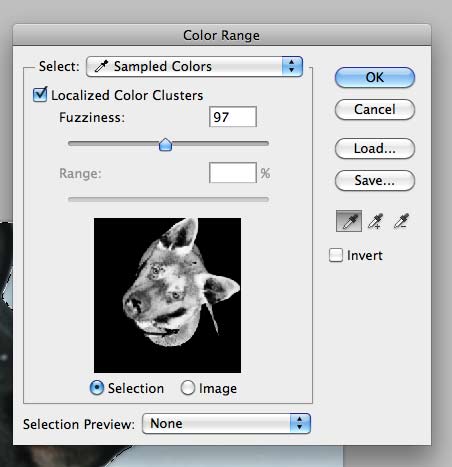The height and width of the screenshot is (467, 452).
Task: Select the Selection radio button
Action: pyautogui.click(x=97, y=388)
